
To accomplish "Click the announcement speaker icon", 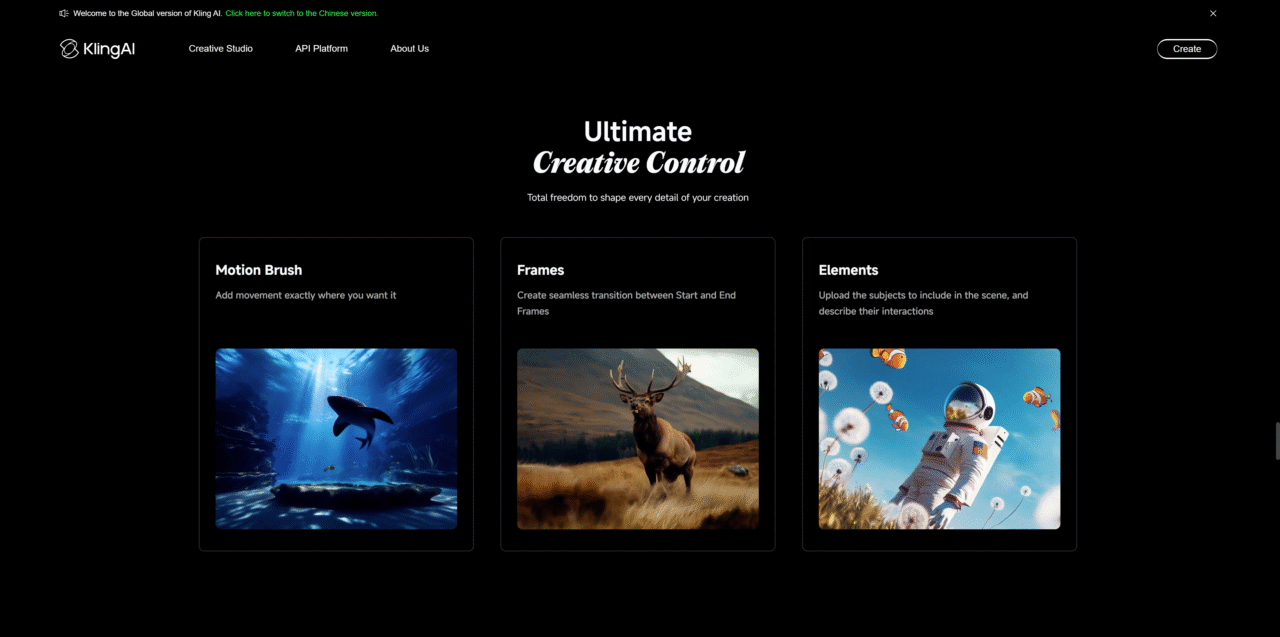I will pyautogui.click(x=64, y=13).
